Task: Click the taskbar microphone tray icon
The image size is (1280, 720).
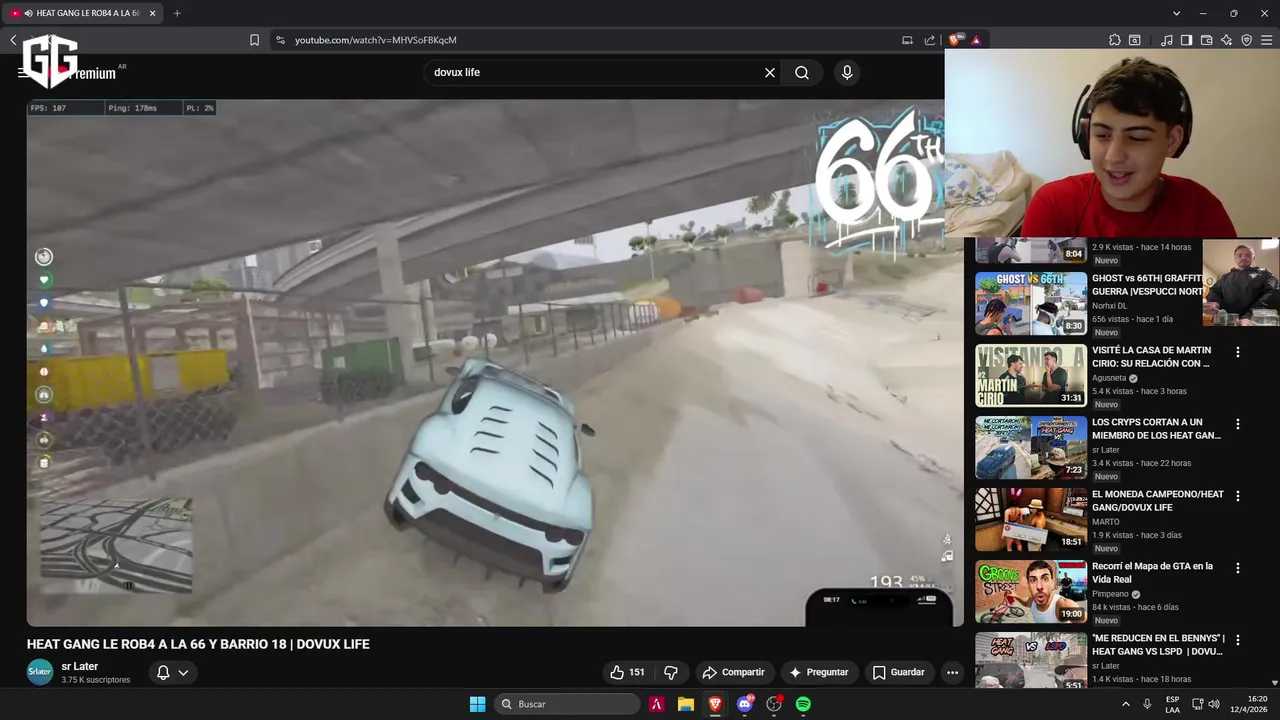Action: (x=1147, y=704)
